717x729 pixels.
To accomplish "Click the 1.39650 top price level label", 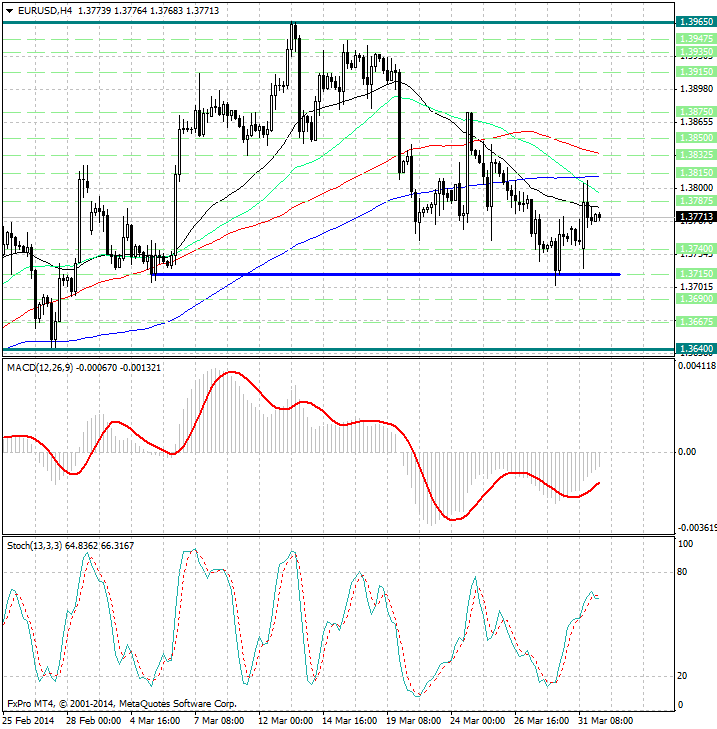I will coord(696,22).
